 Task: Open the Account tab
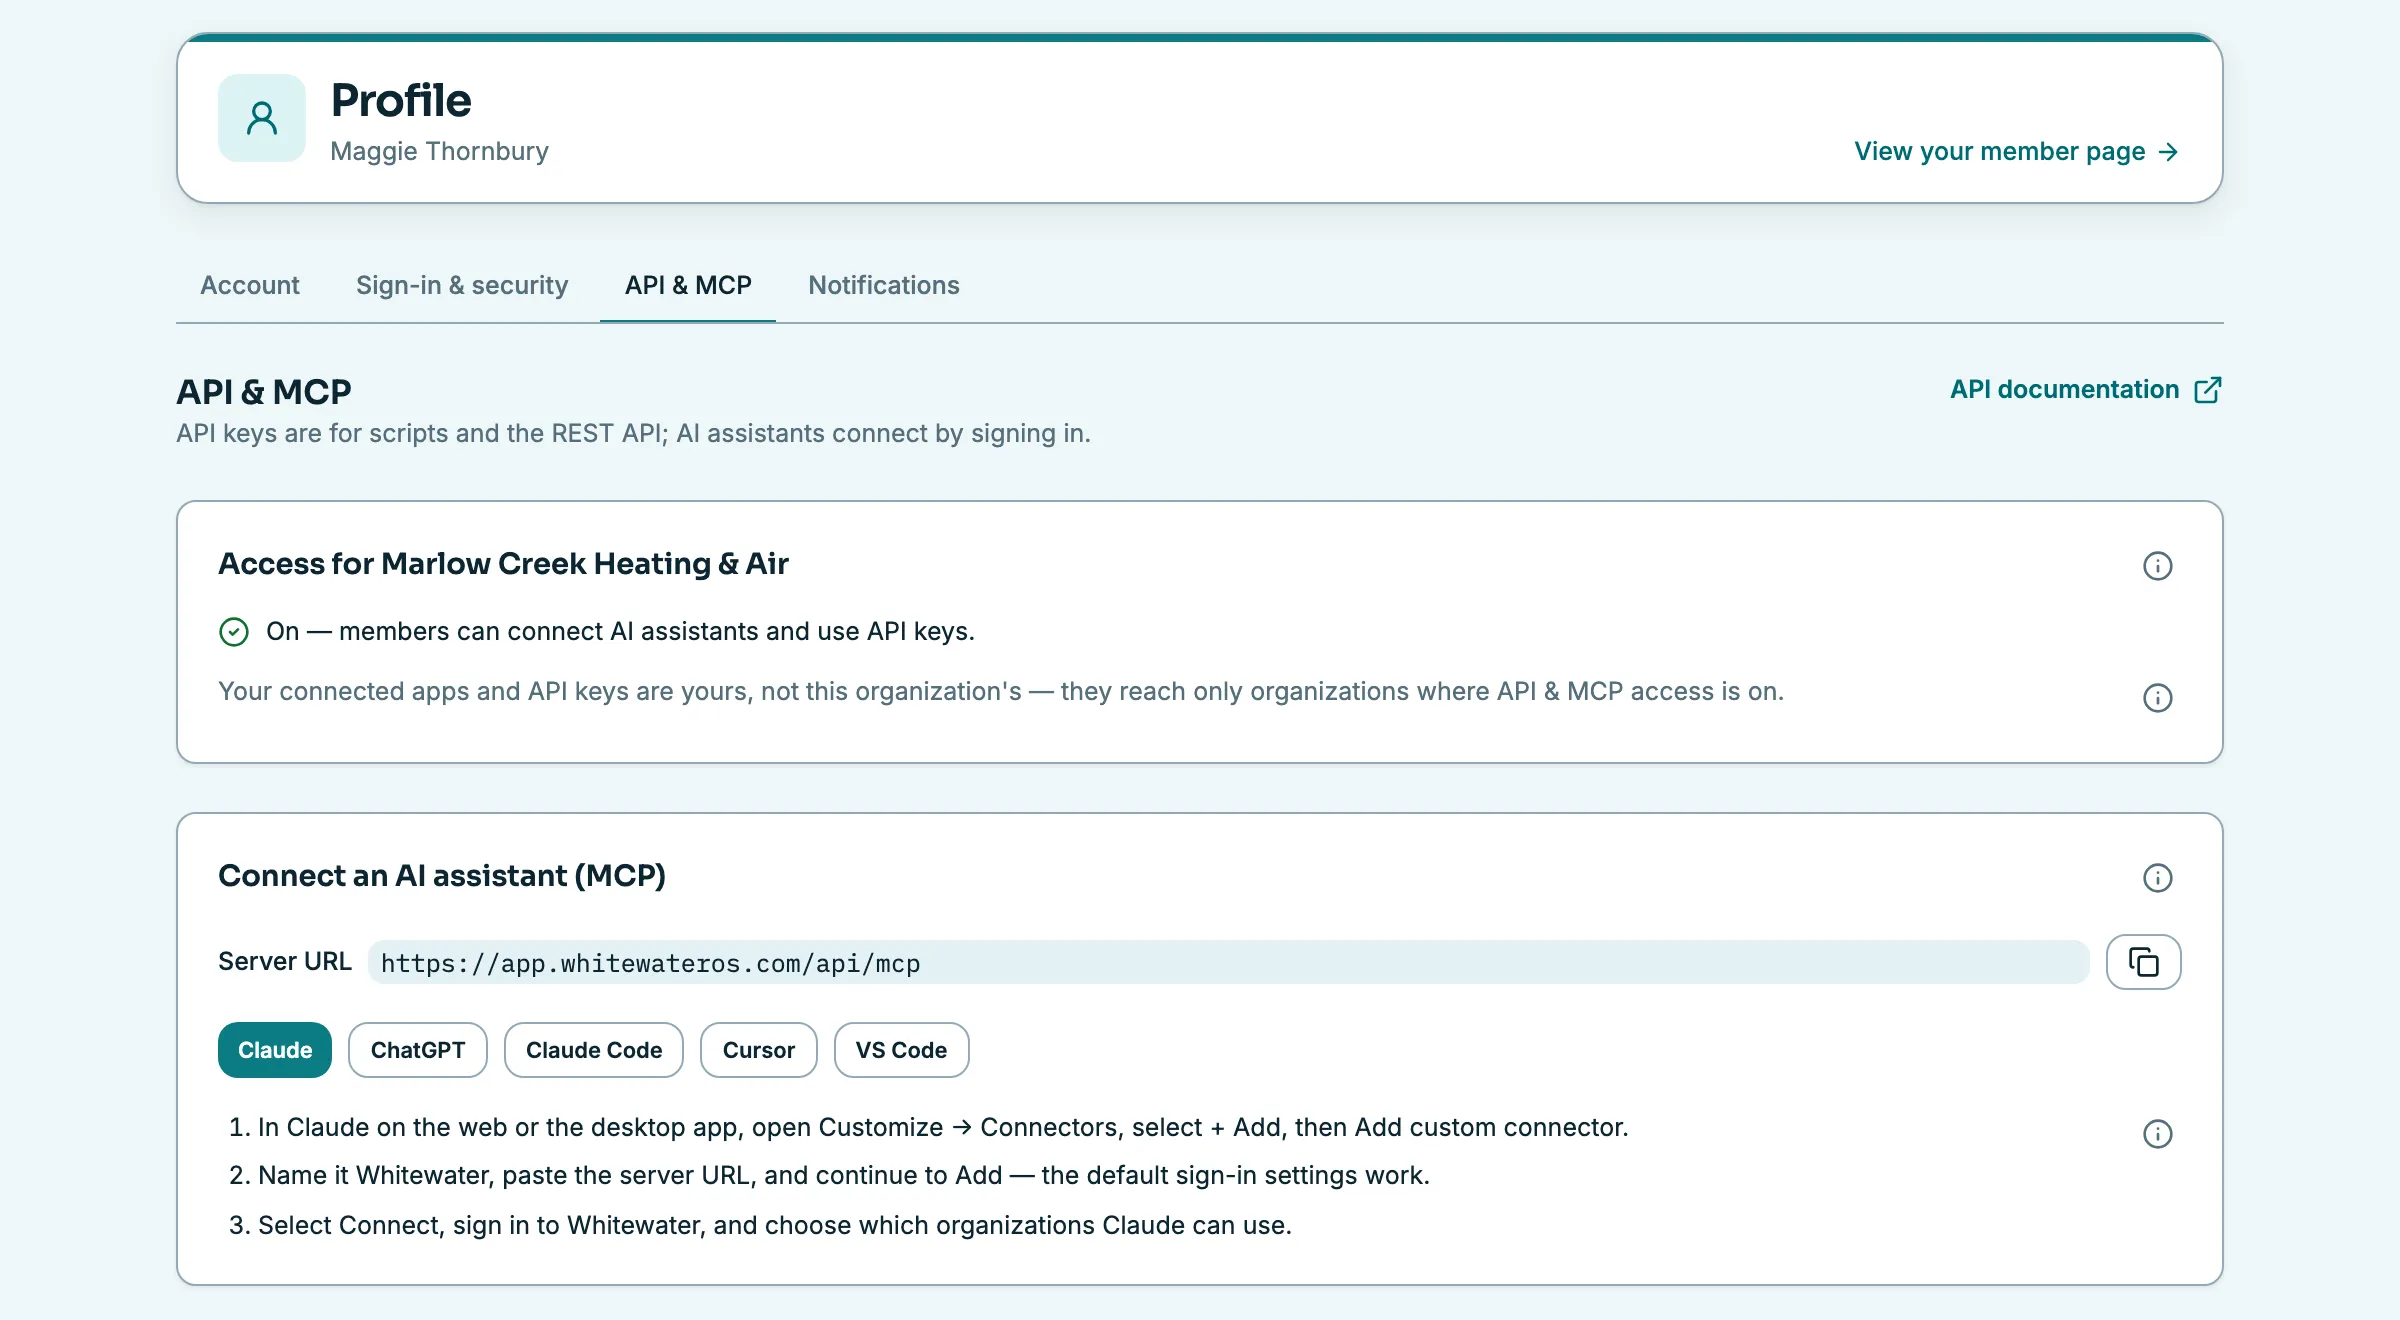tap(250, 285)
